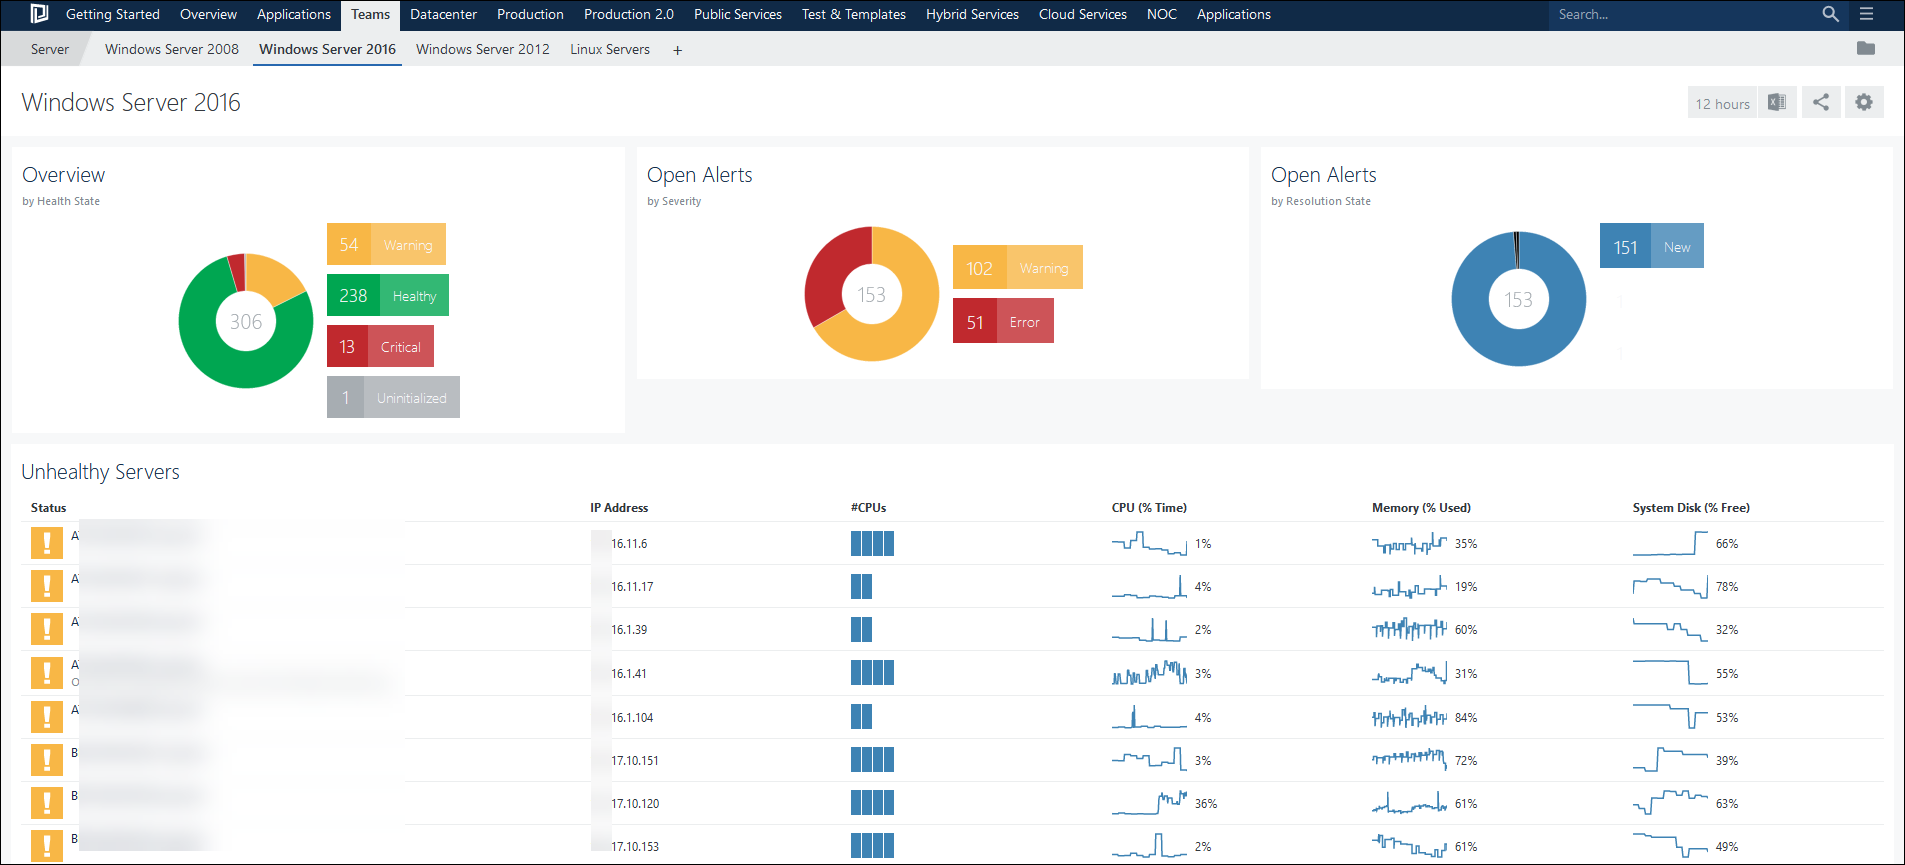Select Windows Server 2016 tab

pos(327,49)
